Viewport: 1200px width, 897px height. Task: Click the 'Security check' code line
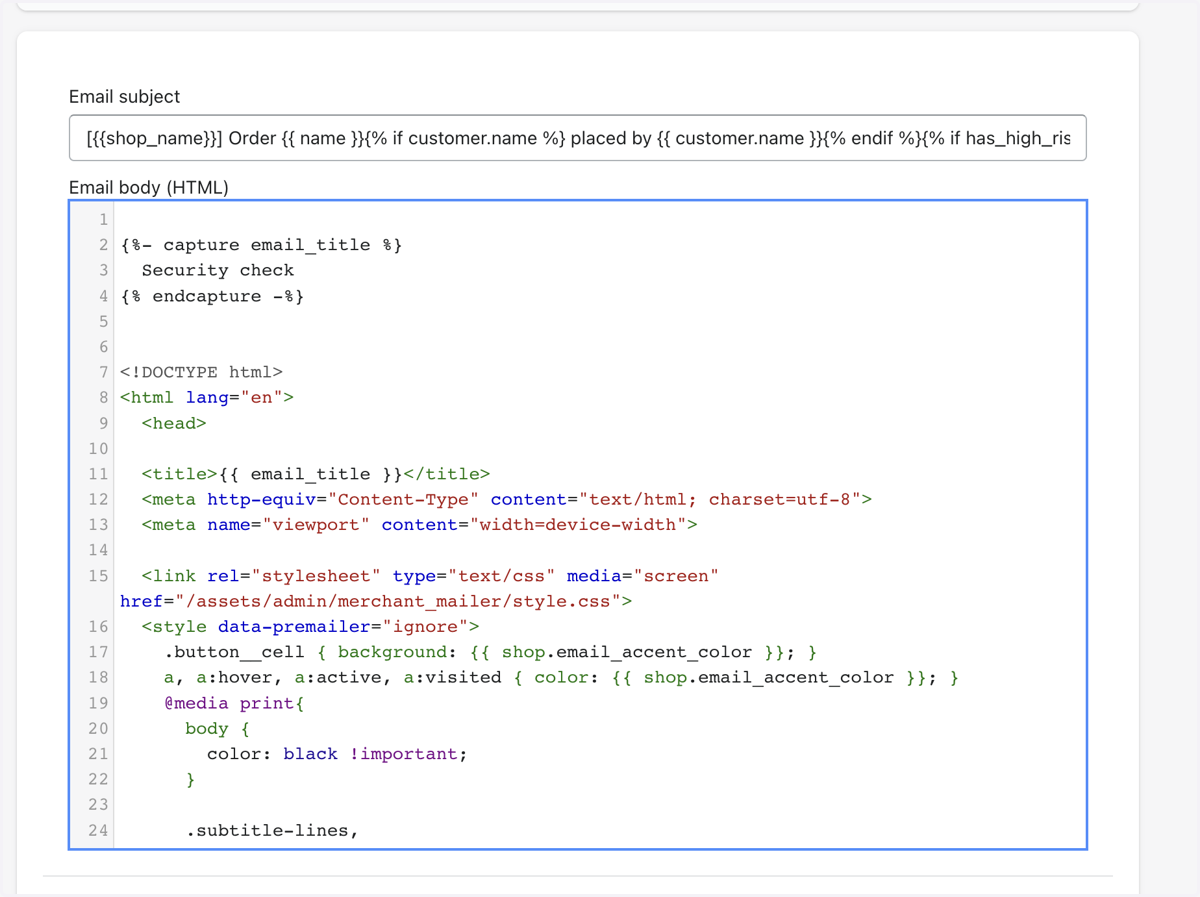218,270
